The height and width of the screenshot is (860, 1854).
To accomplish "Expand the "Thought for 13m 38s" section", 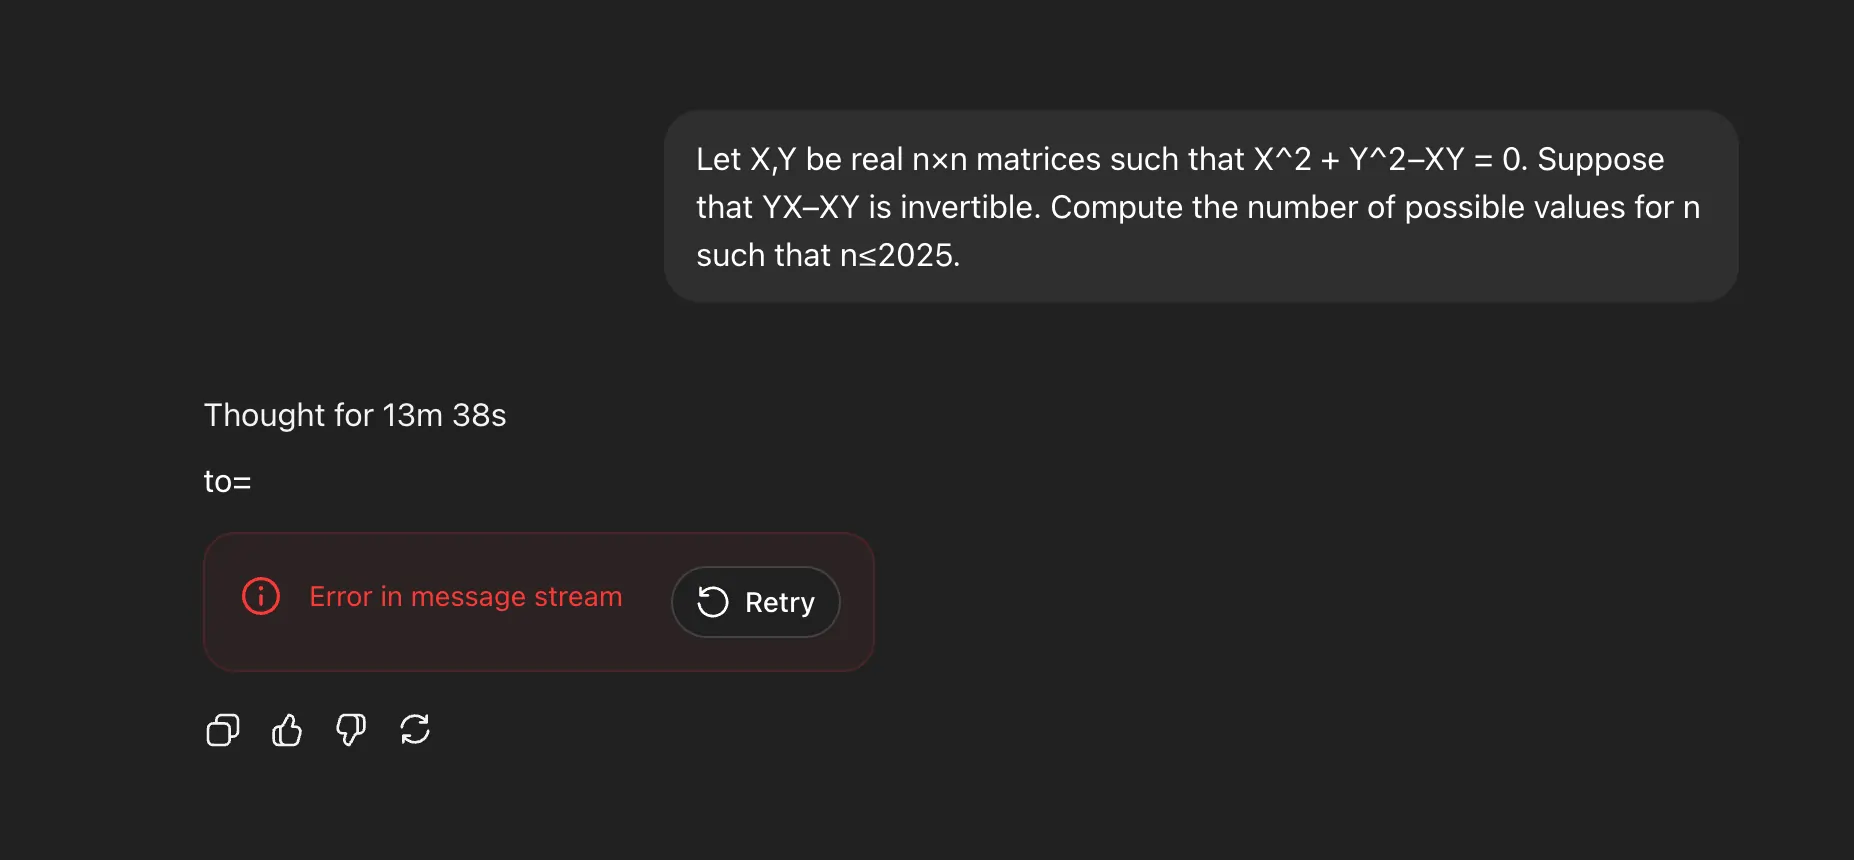I will coord(355,415).
